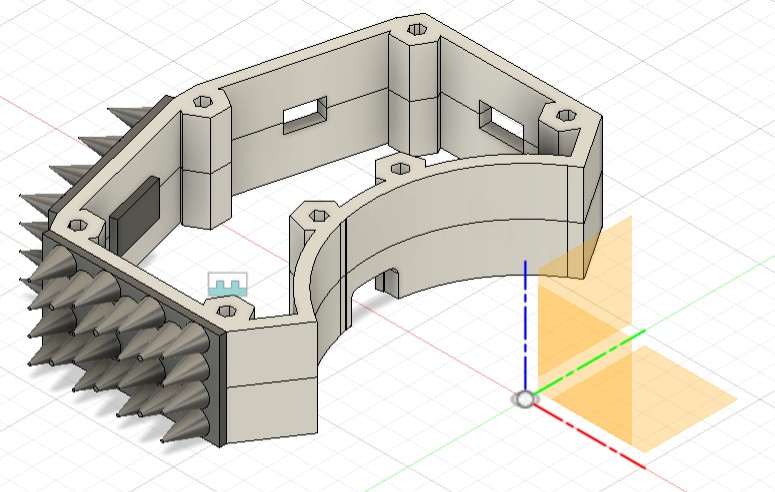Select hex hole on back-left wall post
Screen dimensions: 775x492
click(200, 101)
